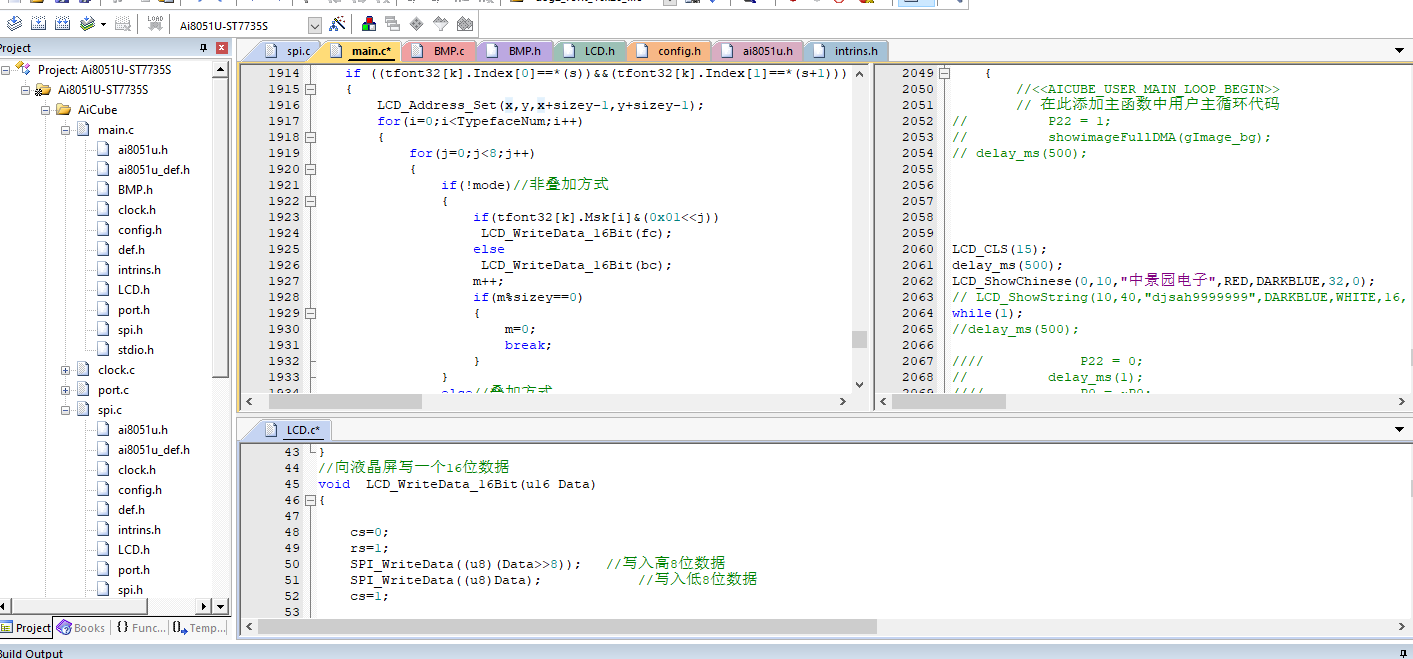Collapse code fold at line 1929
This screenshot has height=659, width=1413.
(x=311, y=313)
